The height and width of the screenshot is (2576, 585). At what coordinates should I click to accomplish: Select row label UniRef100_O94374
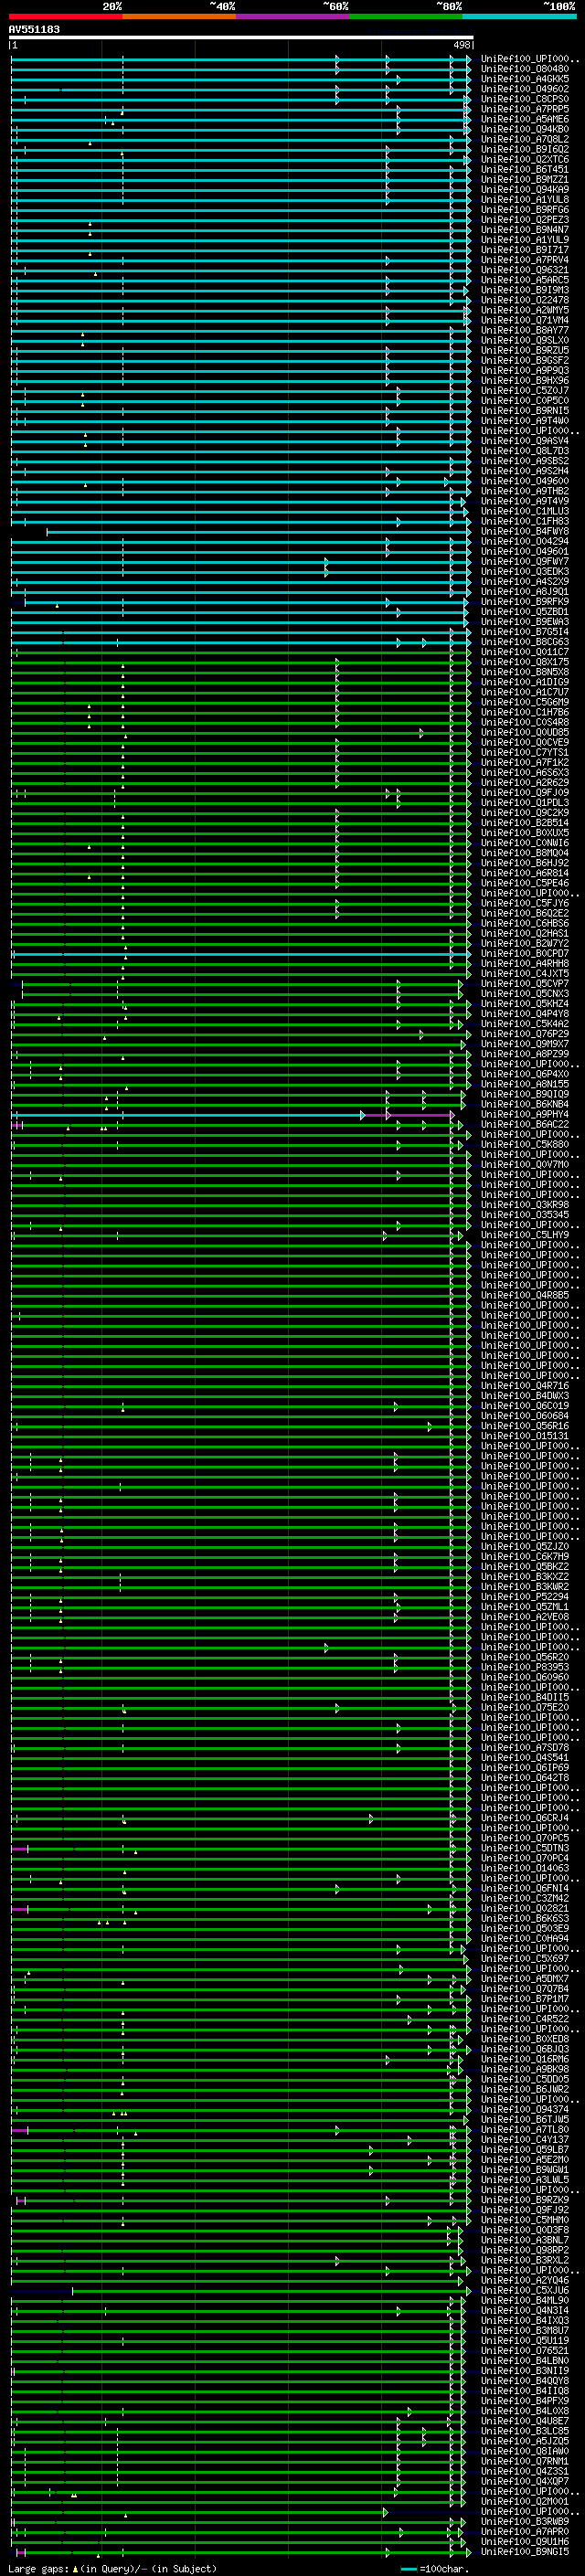pos(525,2109)
